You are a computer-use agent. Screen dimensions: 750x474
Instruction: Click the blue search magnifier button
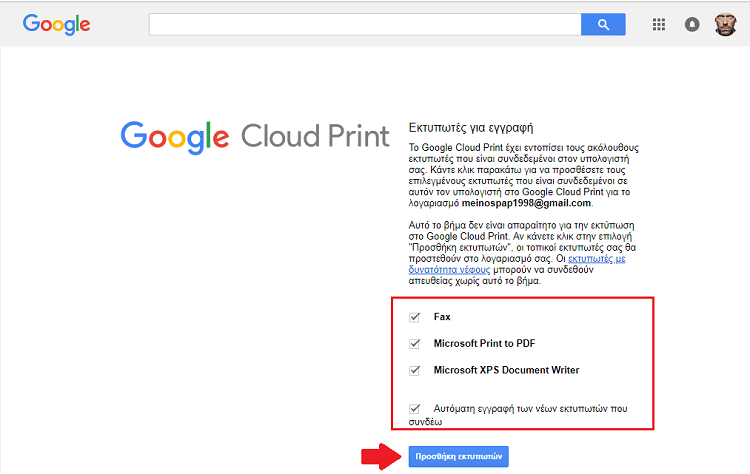(603, 24)
